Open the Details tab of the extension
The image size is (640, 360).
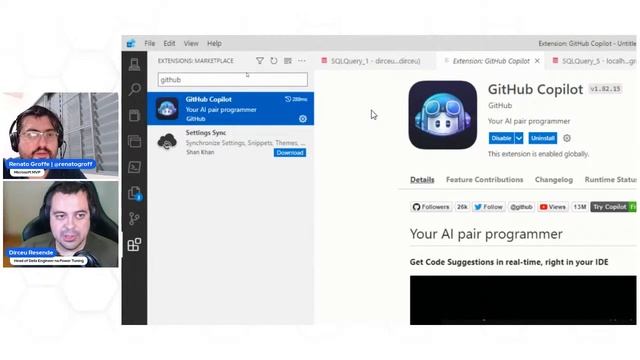pos(422,180)
